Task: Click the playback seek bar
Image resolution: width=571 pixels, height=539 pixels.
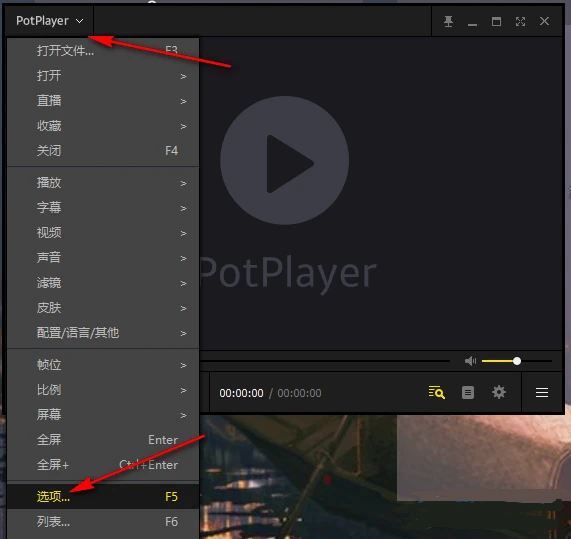Action: 325,361
